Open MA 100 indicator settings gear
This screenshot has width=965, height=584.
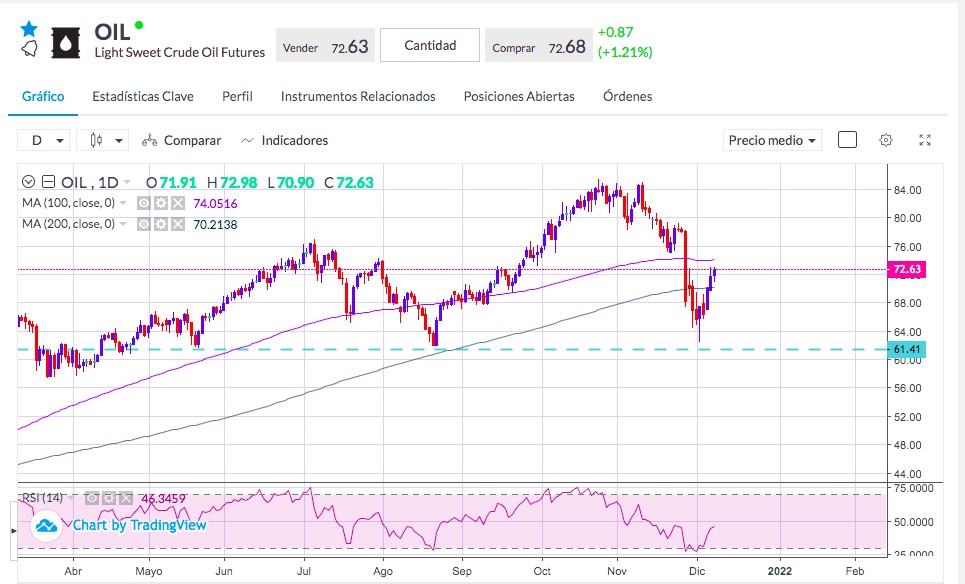point(161,204)
